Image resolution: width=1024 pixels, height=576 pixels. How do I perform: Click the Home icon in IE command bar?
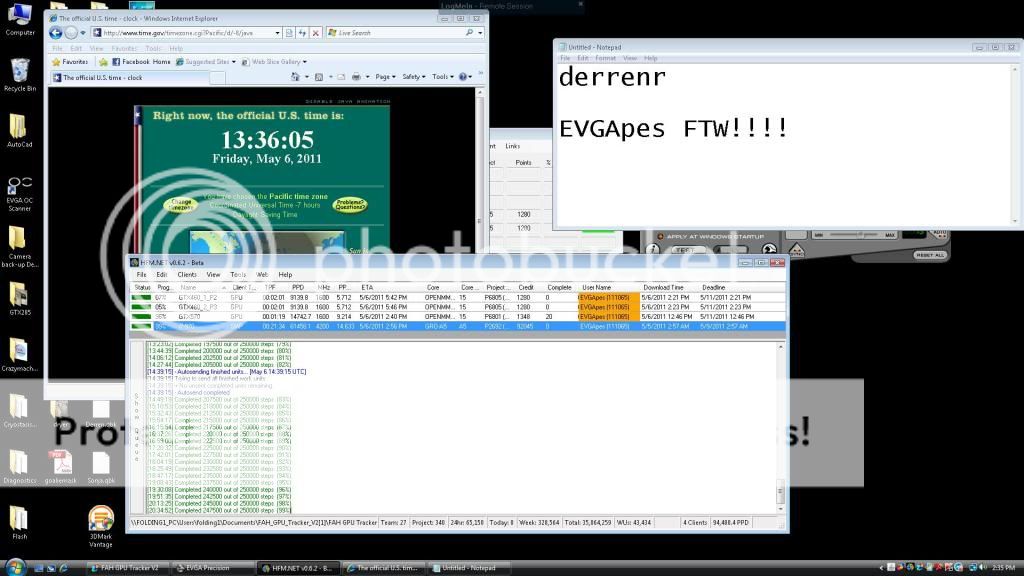294,77
